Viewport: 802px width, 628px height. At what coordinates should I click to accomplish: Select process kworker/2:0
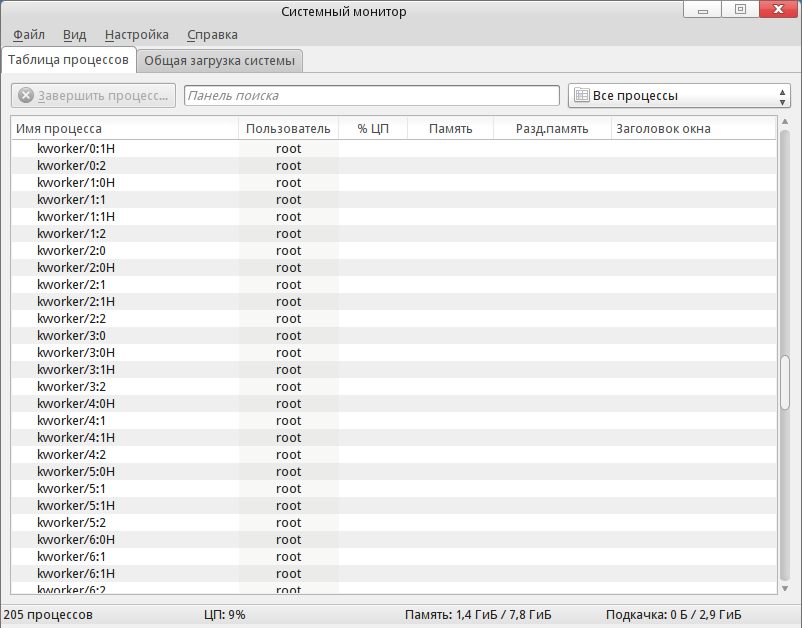pos(394,251)
